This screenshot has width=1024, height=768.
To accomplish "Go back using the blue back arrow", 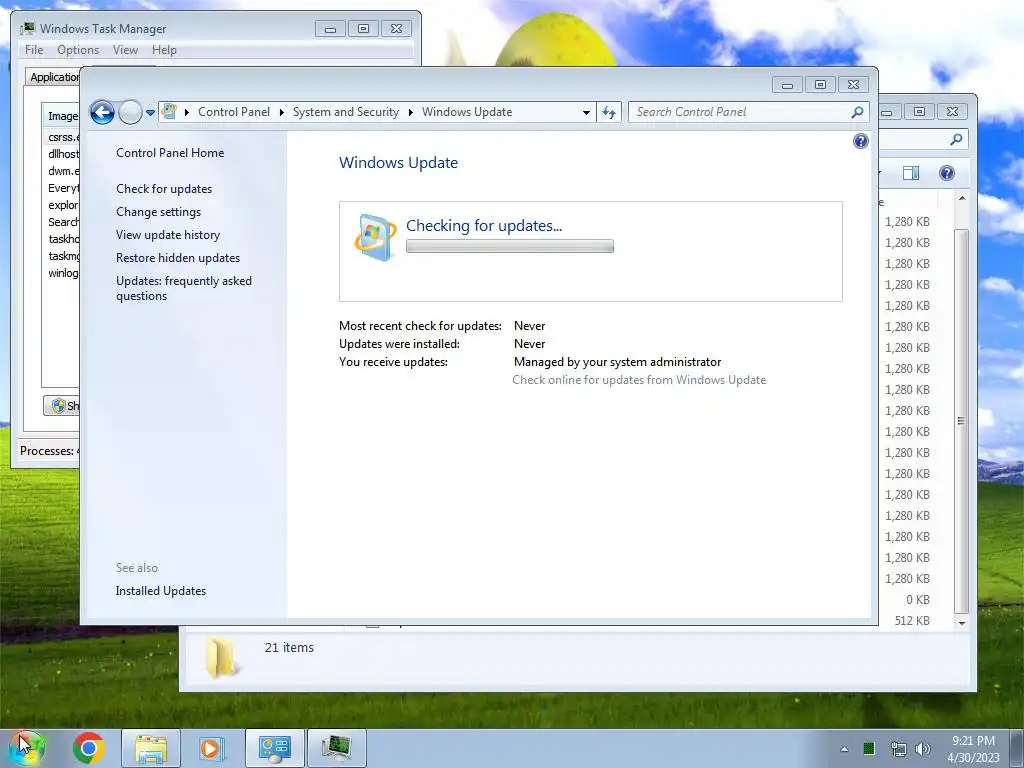I will [x=102, y=112].
